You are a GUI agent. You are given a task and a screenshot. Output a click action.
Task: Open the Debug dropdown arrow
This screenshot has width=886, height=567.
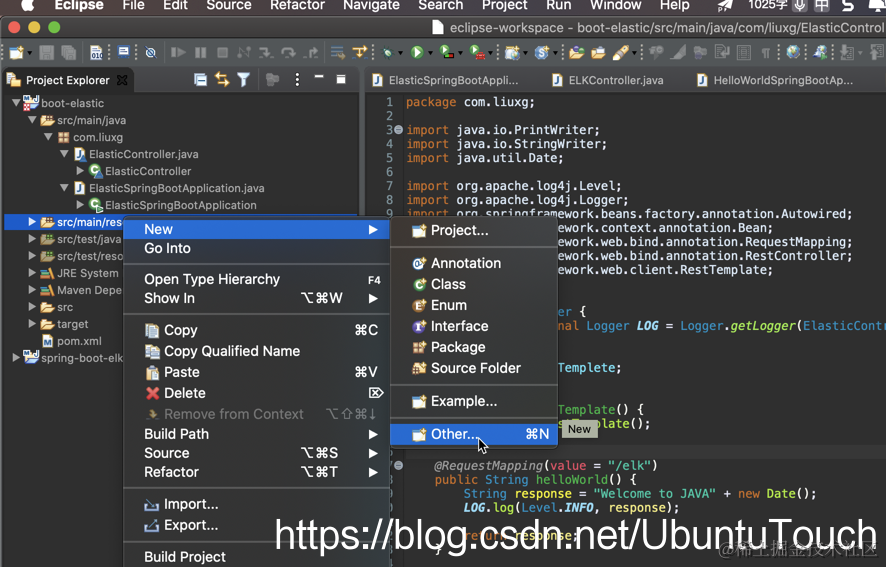(400, 53)
